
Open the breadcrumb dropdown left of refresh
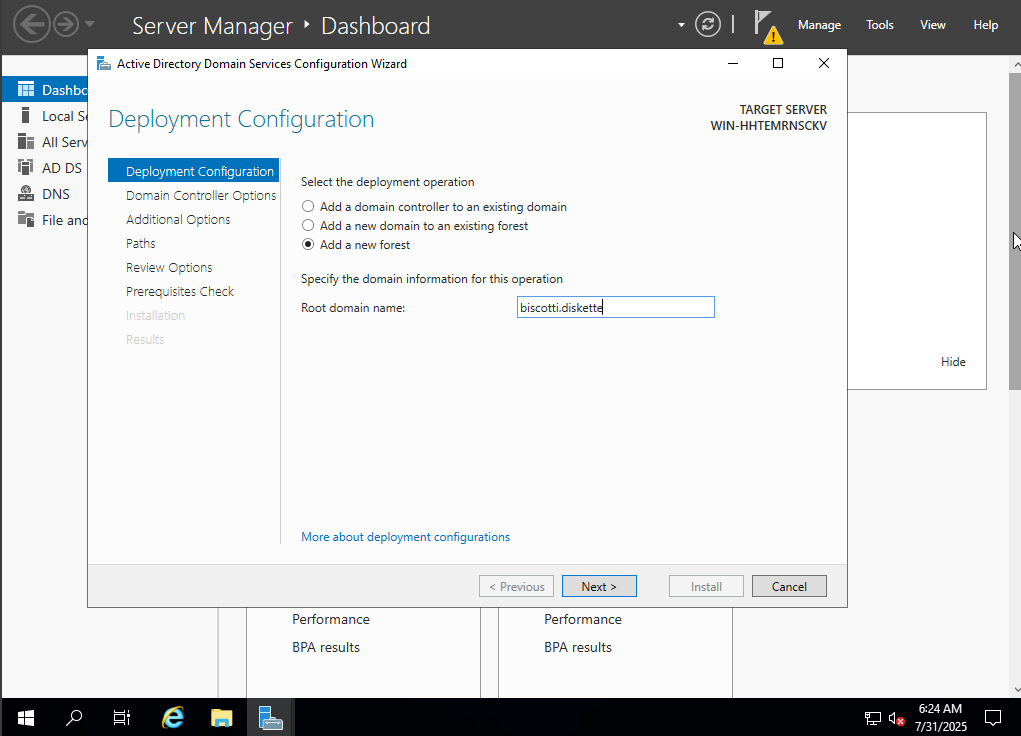pyautogui.click(x=681, y=25)
